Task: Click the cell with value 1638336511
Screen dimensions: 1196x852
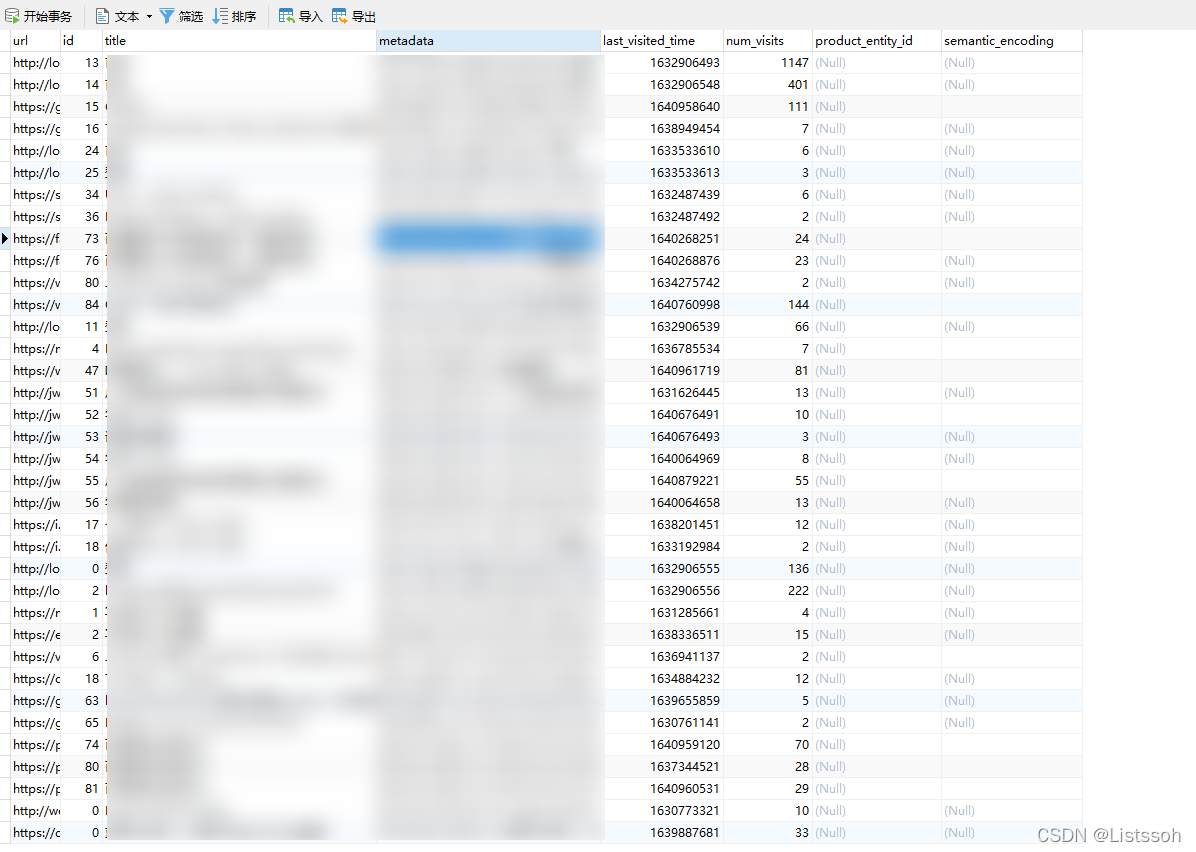Action: click(x=662, y=635)
